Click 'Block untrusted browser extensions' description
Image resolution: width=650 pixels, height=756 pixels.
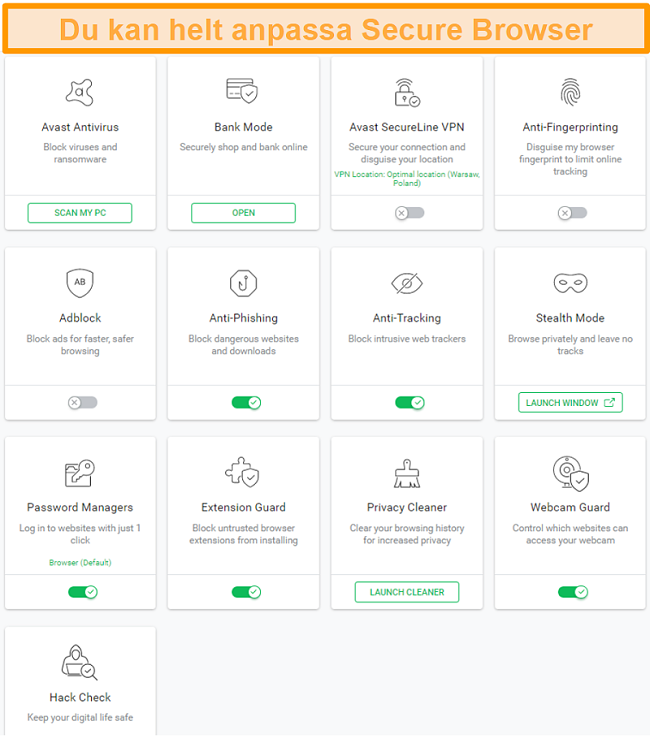[243, 534]
